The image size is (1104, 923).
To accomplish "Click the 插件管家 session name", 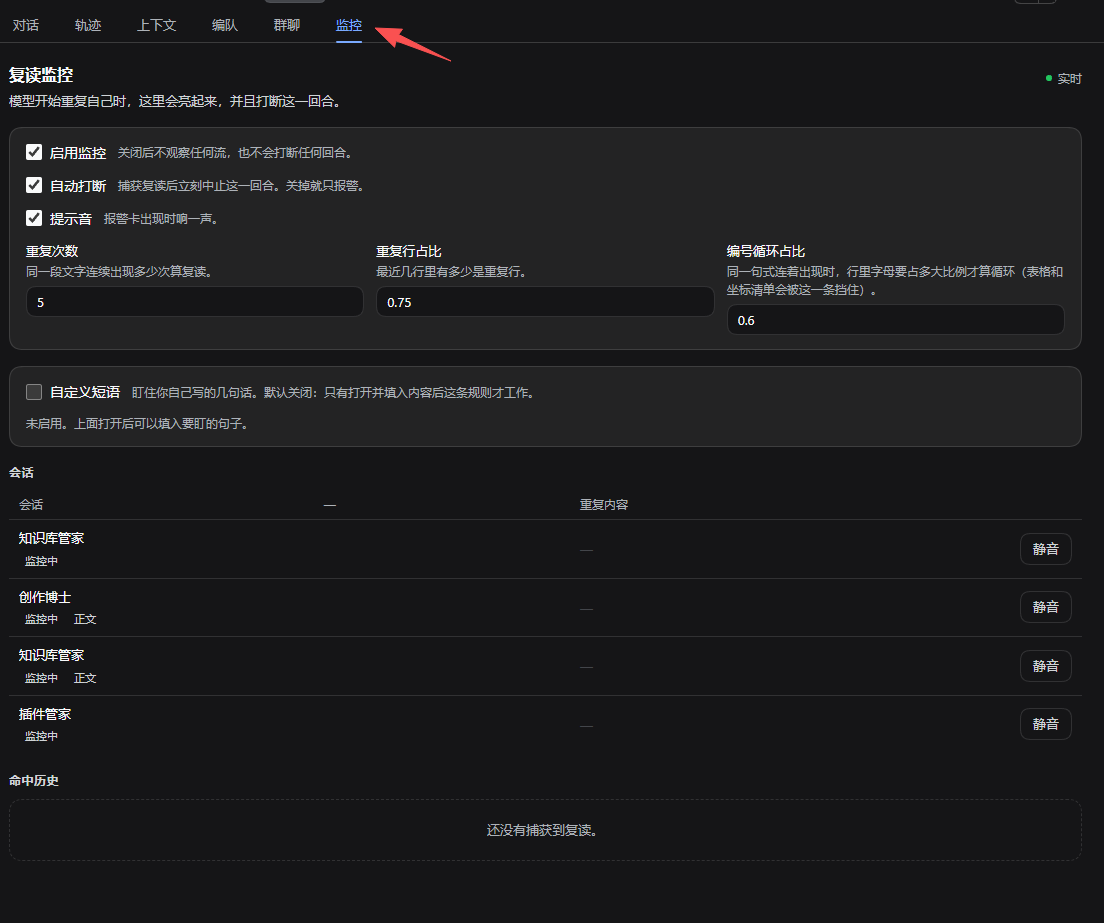I will point(45,714).
